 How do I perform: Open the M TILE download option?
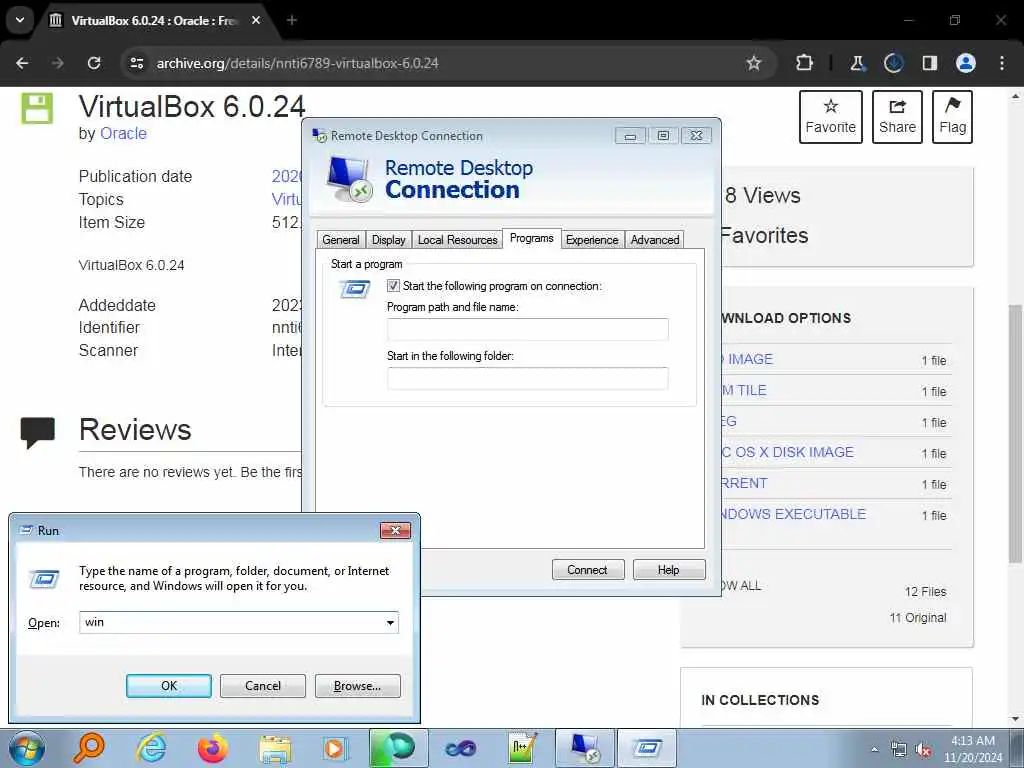tap(743, 390)
